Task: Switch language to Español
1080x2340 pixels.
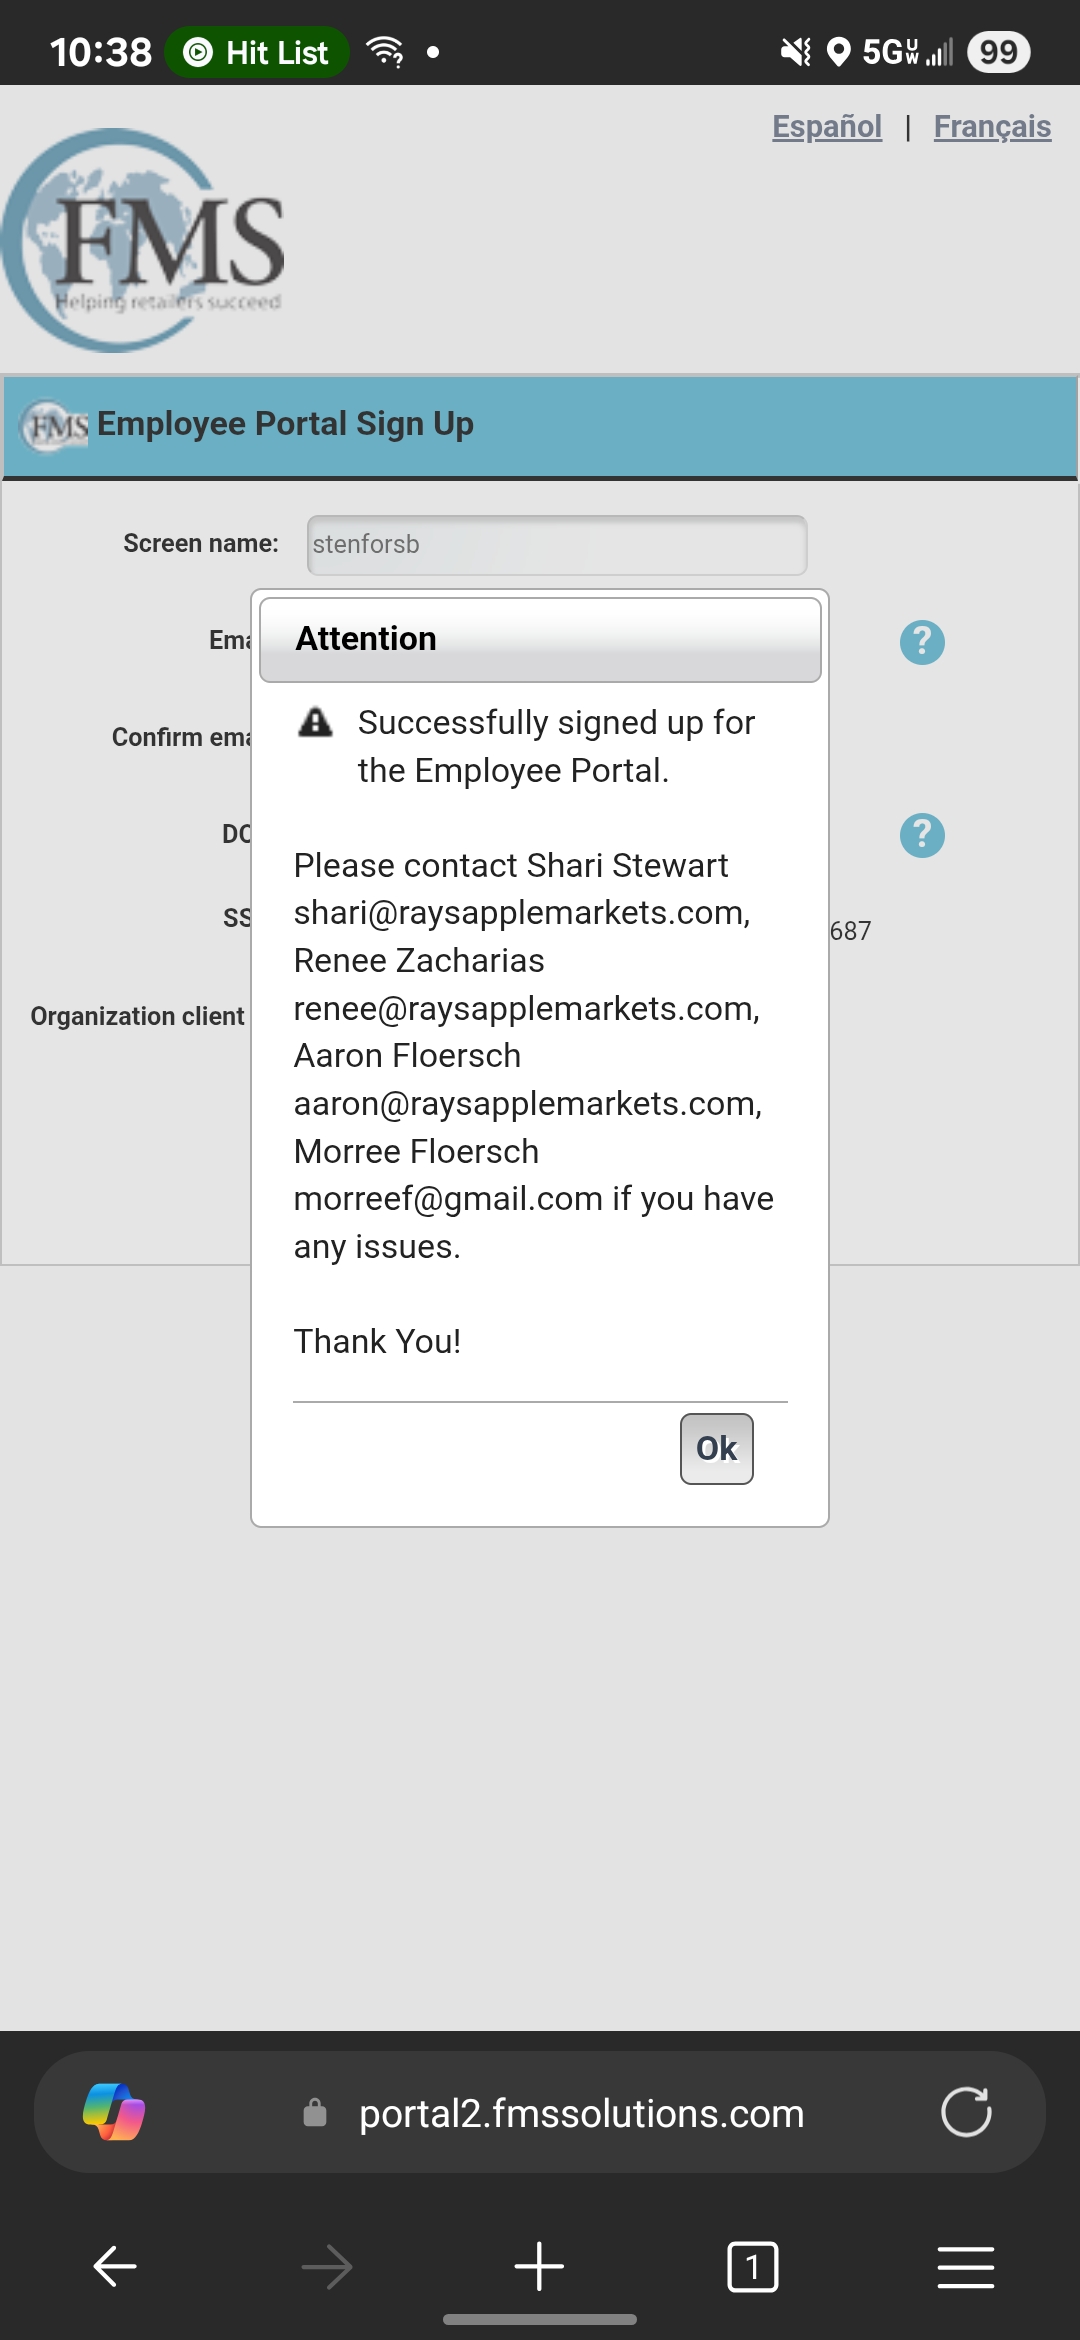Action: tap(826, 127)
